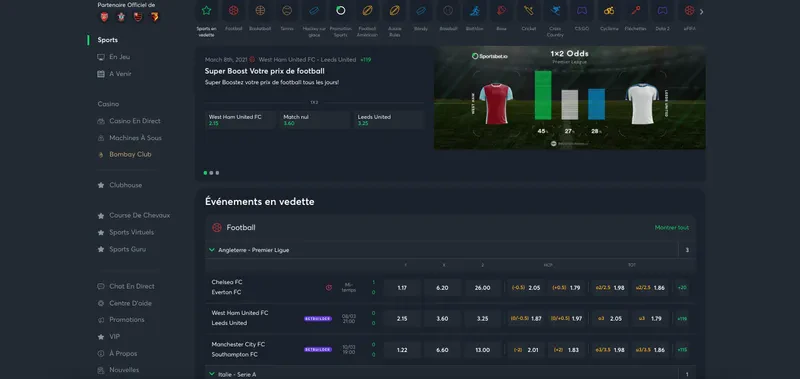Open the Hockey sur glace icon

tap(314, 10)
